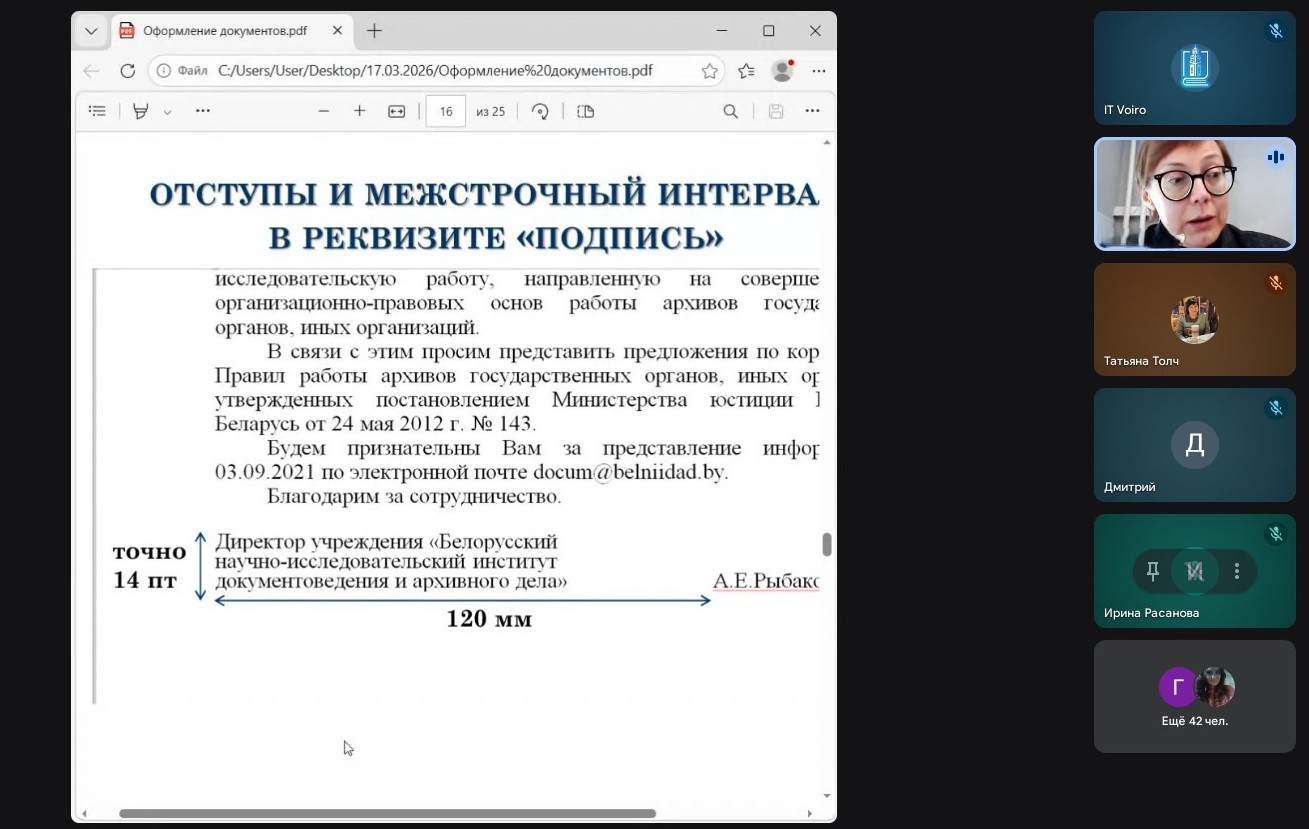The height and width of the screenshot is (829, 1309).
Task: Open a new browser tab
Action: 374,31
